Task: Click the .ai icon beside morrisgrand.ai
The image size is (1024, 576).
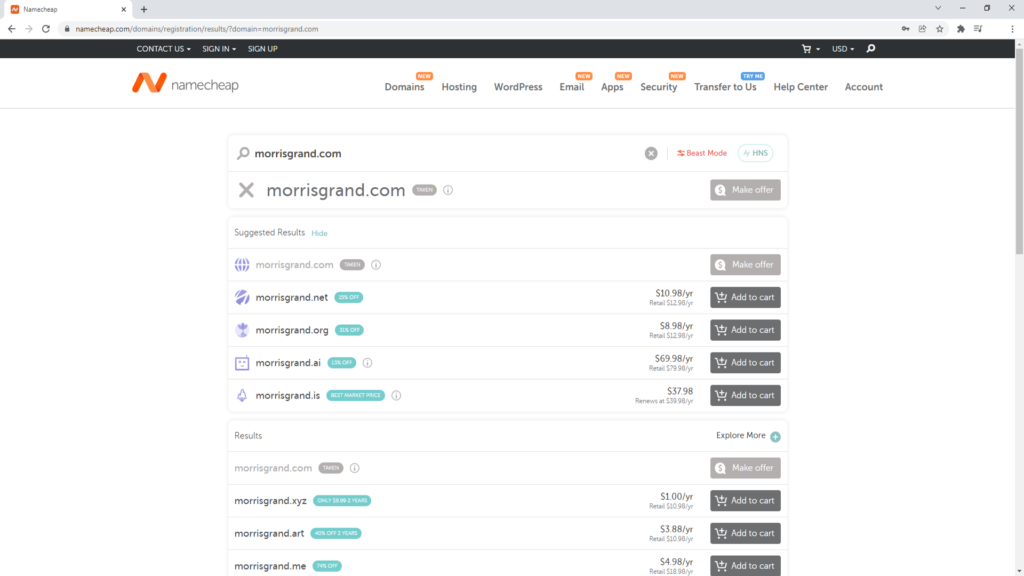Action: pyautogui.click(x=242, y=362)
